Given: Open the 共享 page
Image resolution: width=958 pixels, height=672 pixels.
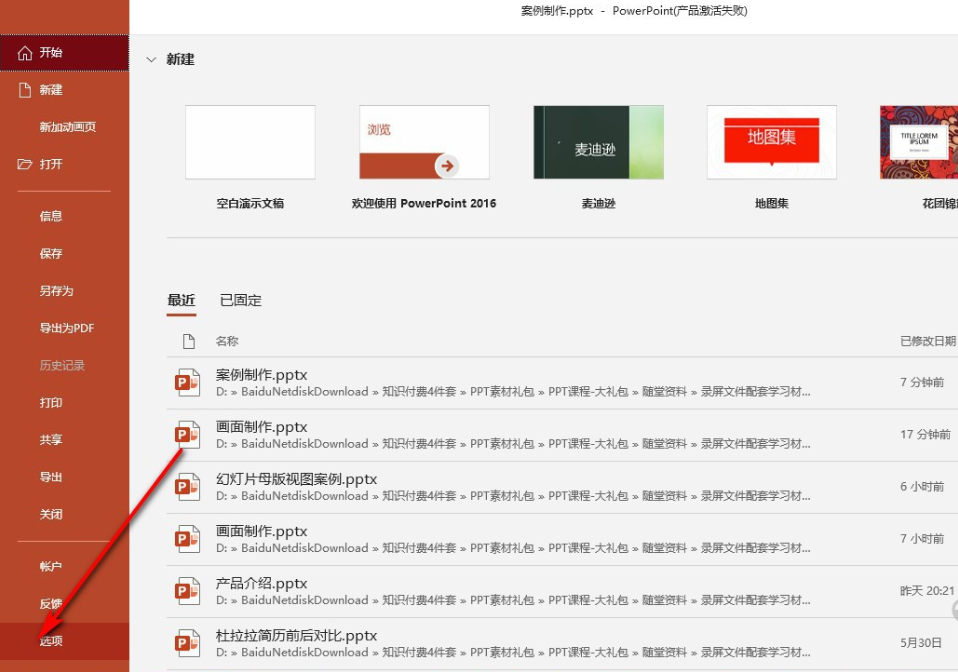Looking at the screenshot, I should point(64,440).
